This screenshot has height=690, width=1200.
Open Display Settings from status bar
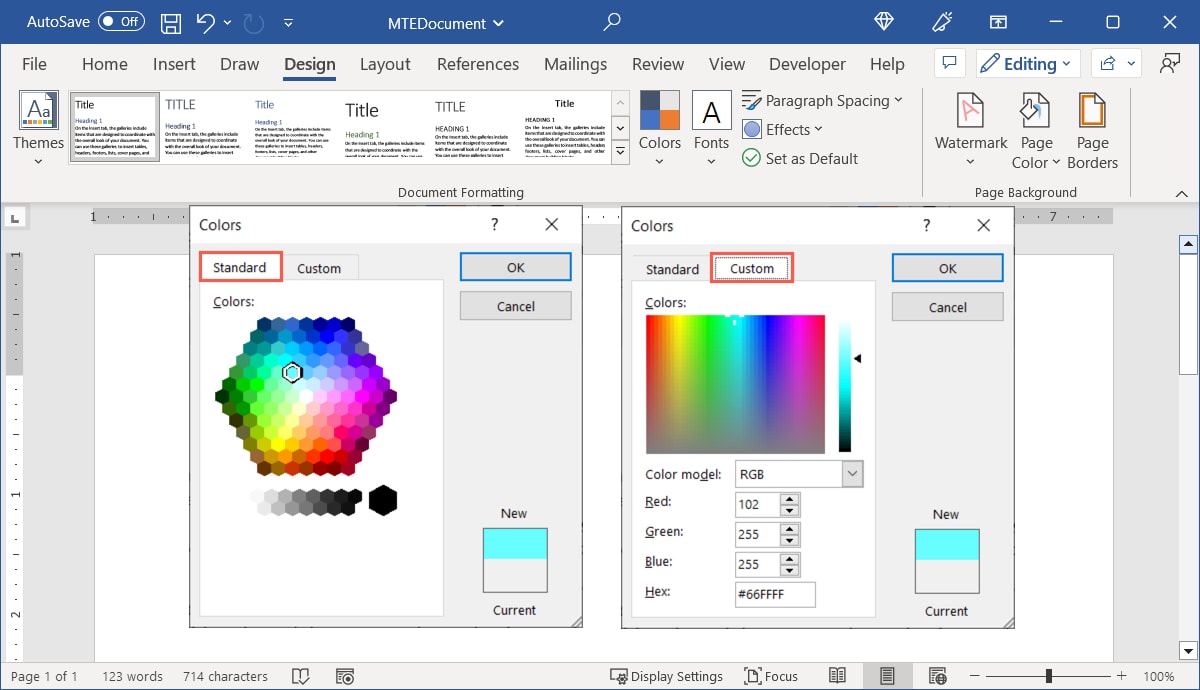(x=666, y=676)
